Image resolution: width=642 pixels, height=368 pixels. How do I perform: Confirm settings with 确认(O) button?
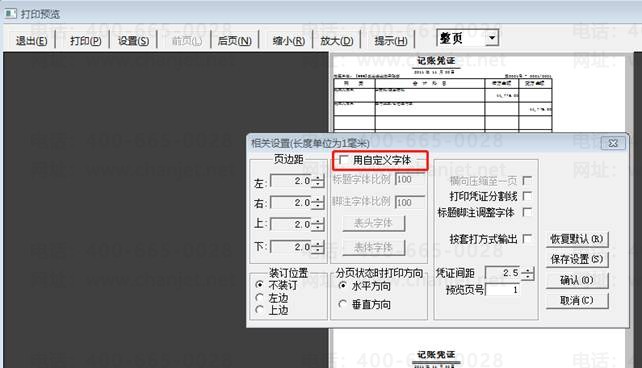[577, 280]
